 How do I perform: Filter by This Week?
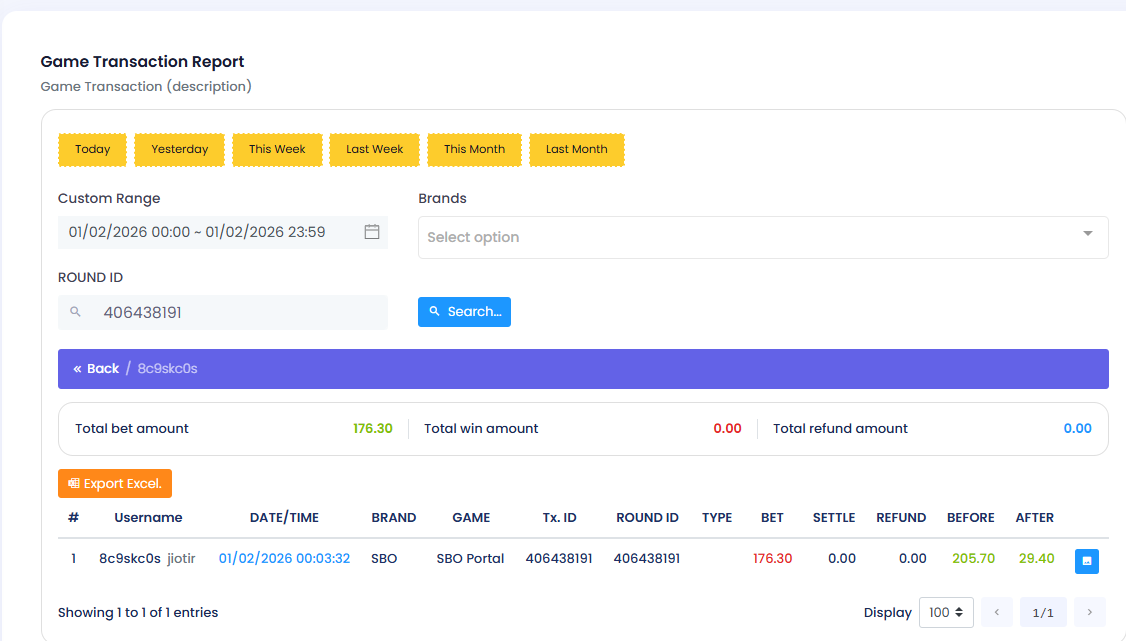click(277, 149)
